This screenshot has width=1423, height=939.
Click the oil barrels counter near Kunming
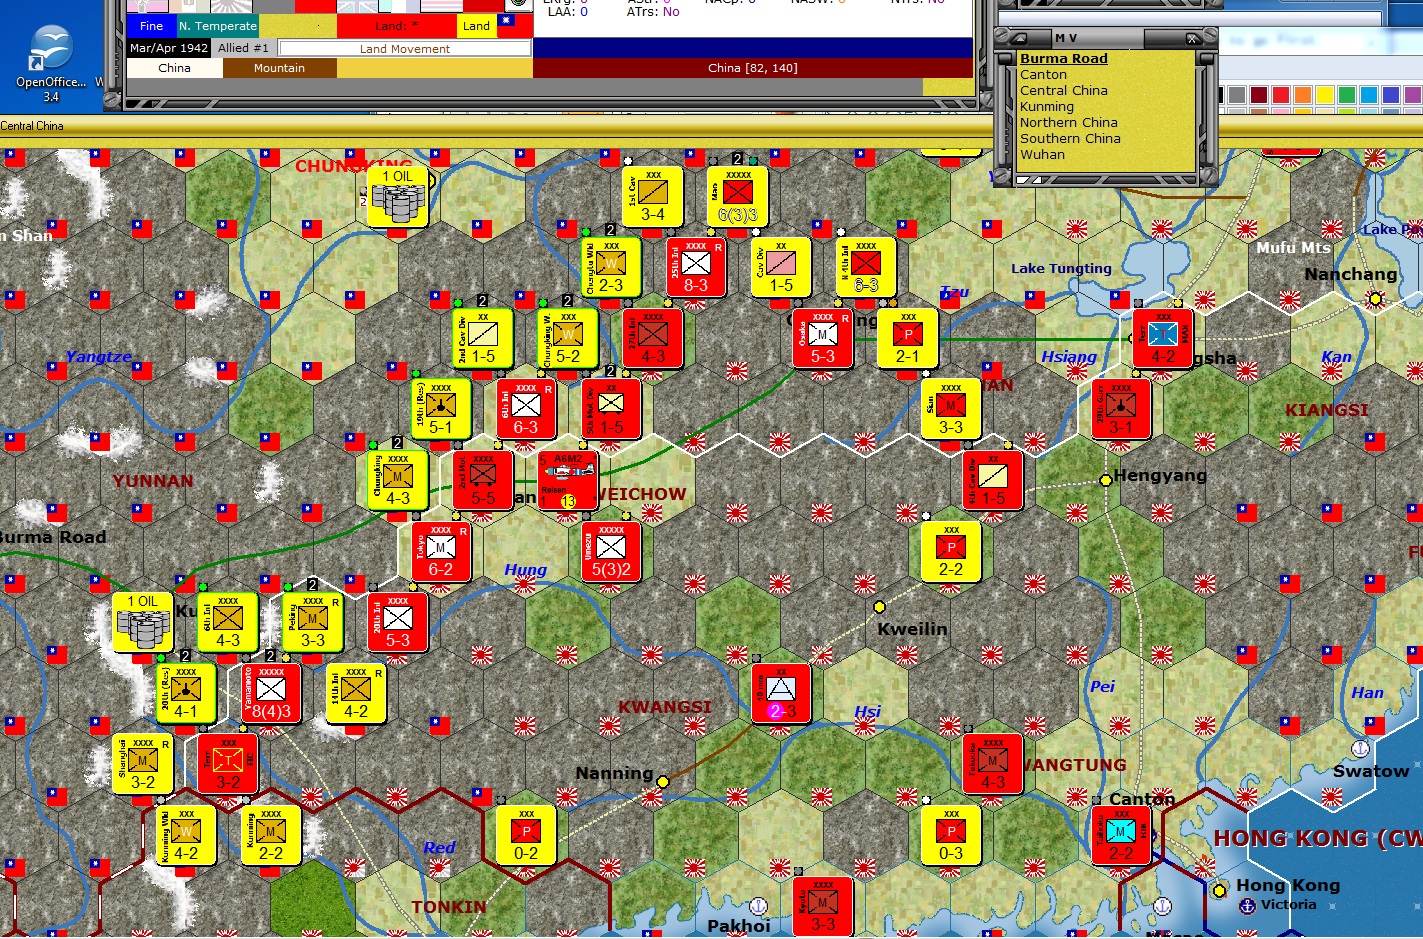(143, 622)
